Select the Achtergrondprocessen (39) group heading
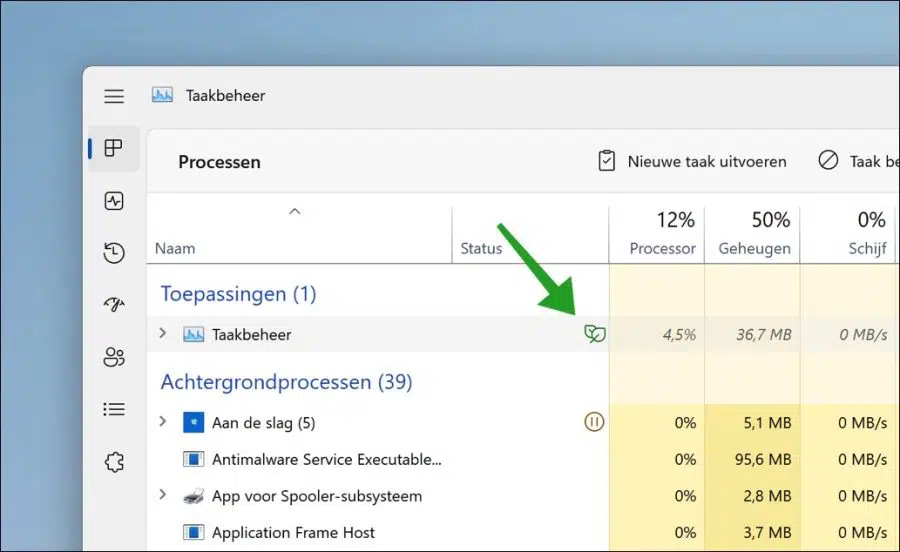This screenshot has width=900, height=552. (x=286, y=382)
